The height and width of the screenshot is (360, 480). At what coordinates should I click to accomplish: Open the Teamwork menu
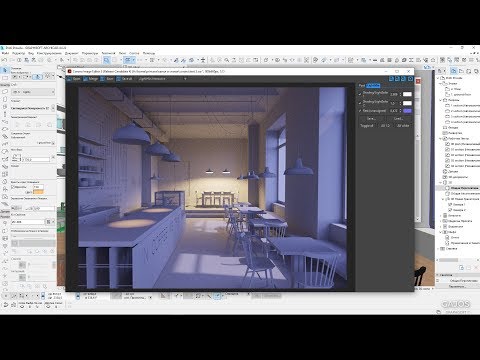pos(108,53)
